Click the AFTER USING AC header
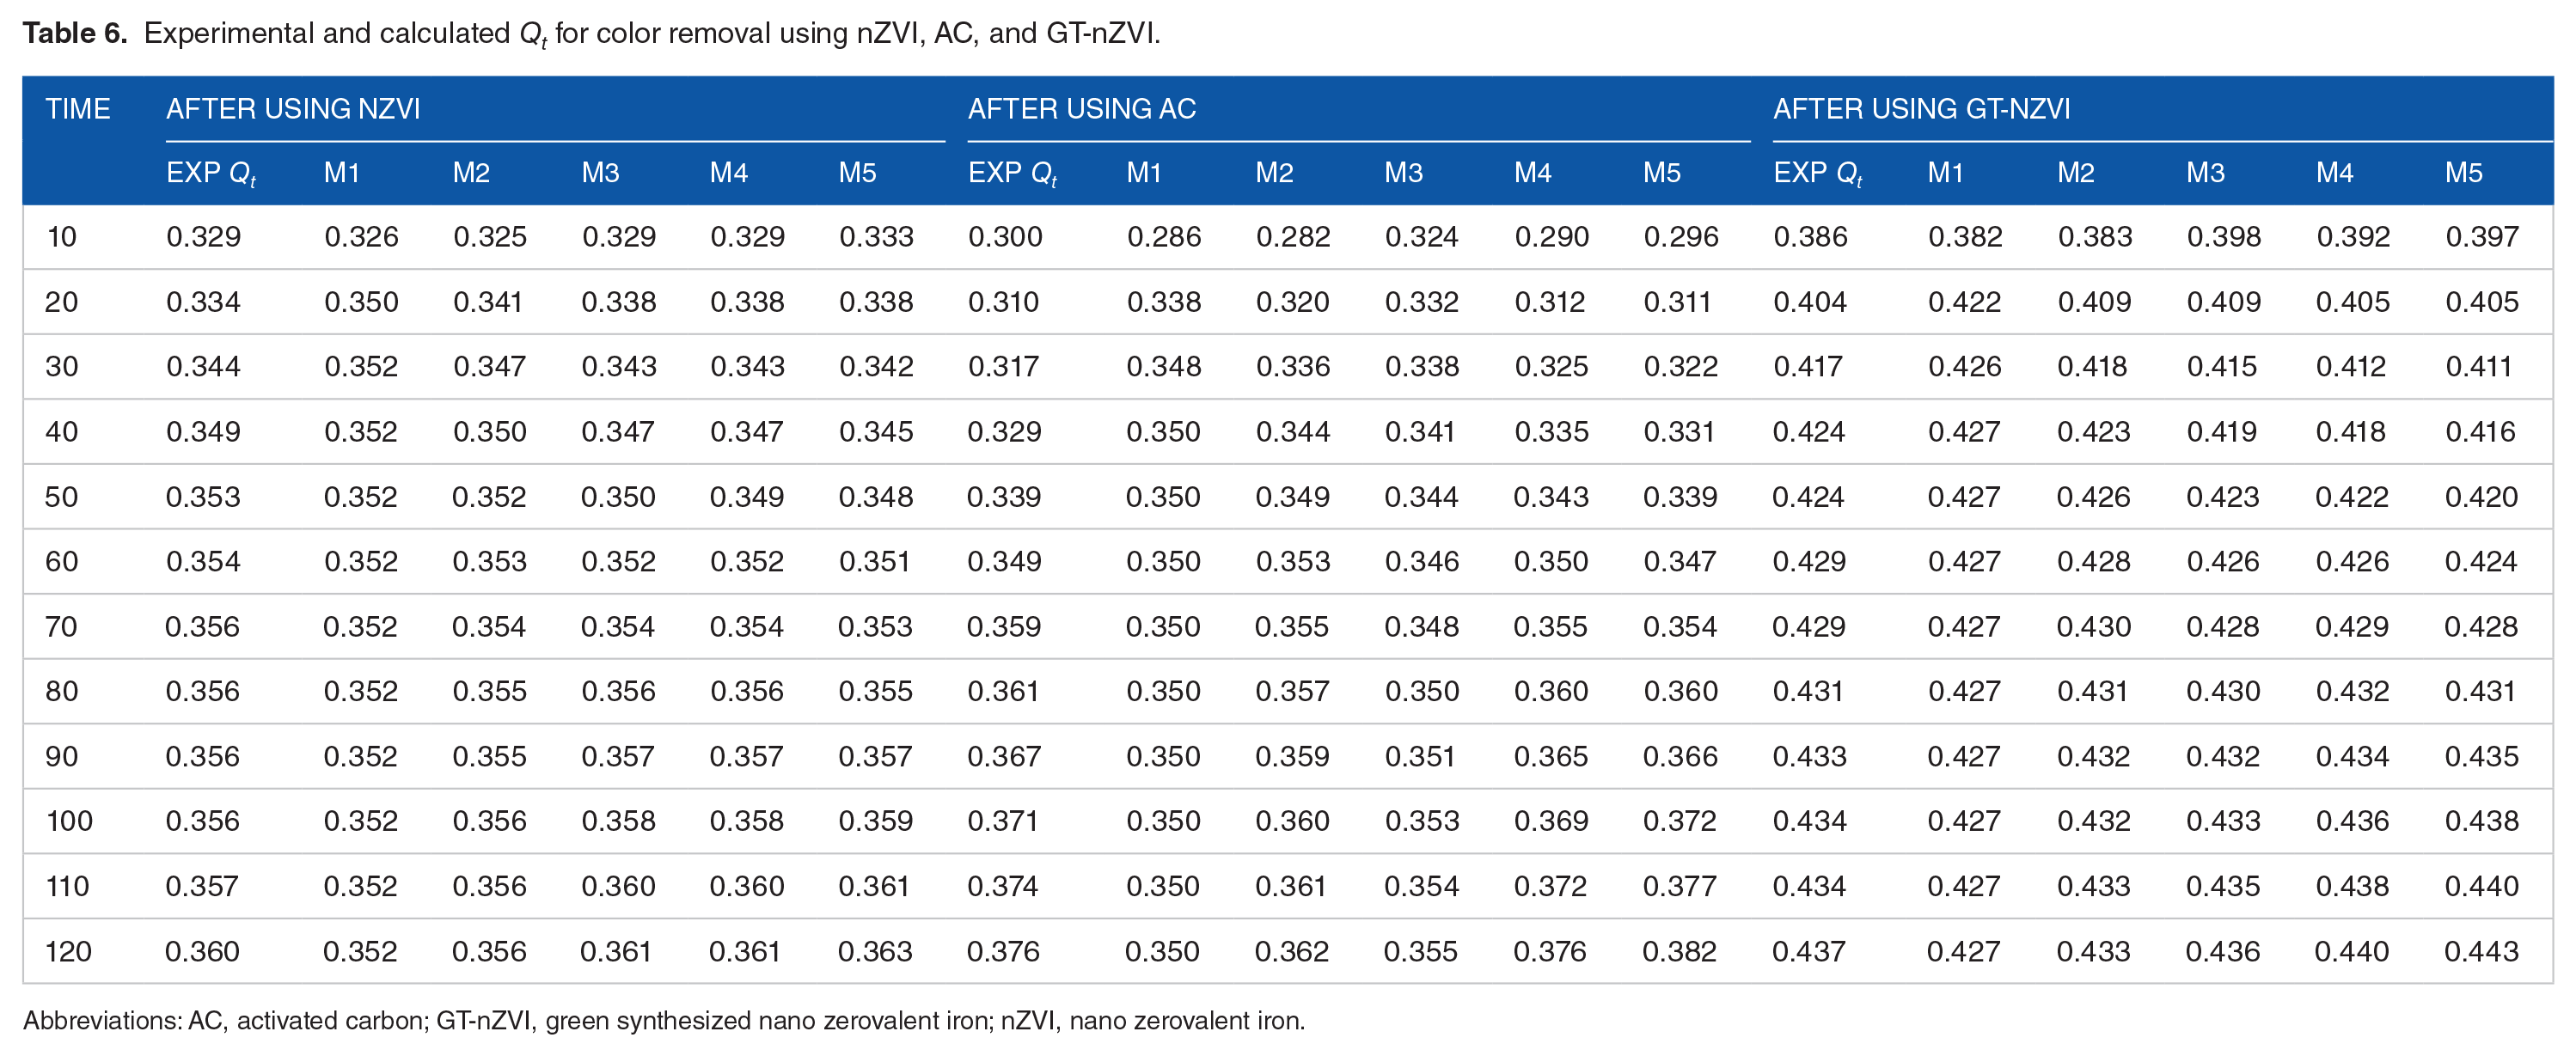 pyautogui.click(x=1081, y=108)
